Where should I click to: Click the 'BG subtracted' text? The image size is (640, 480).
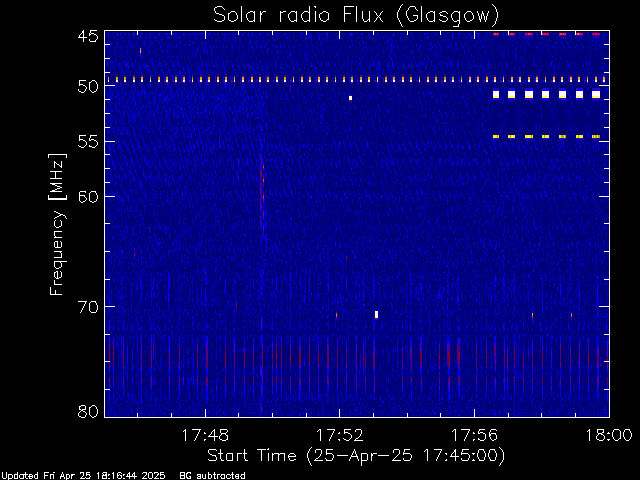[213, 476]
